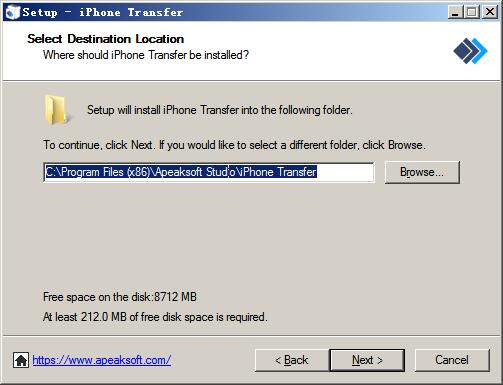Click the yellow folder icon

tap(56, 110)
